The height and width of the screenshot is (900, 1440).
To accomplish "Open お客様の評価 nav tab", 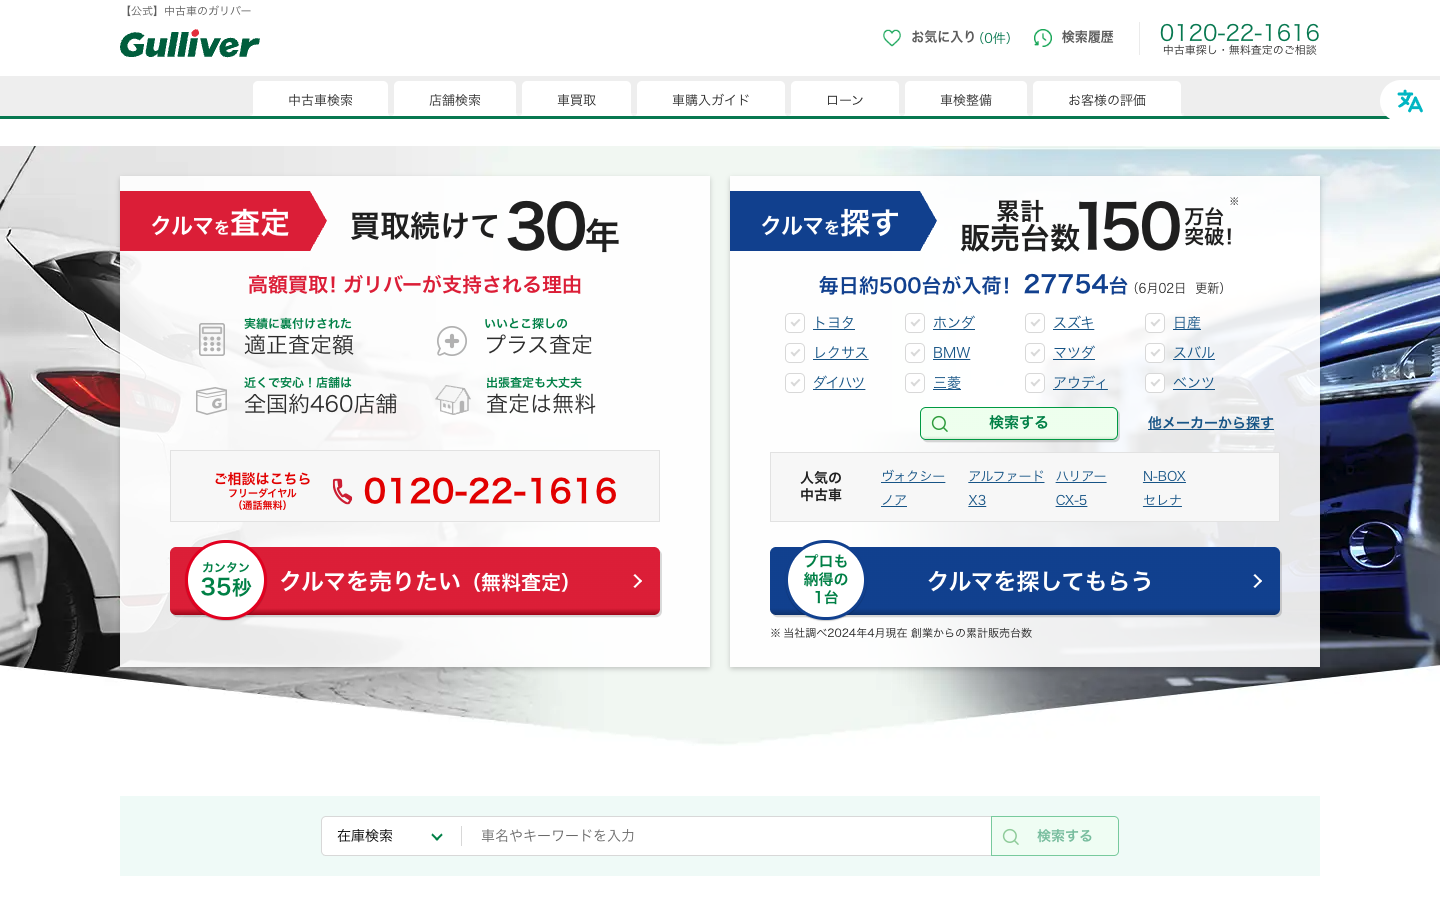I will click(1107, 100).
